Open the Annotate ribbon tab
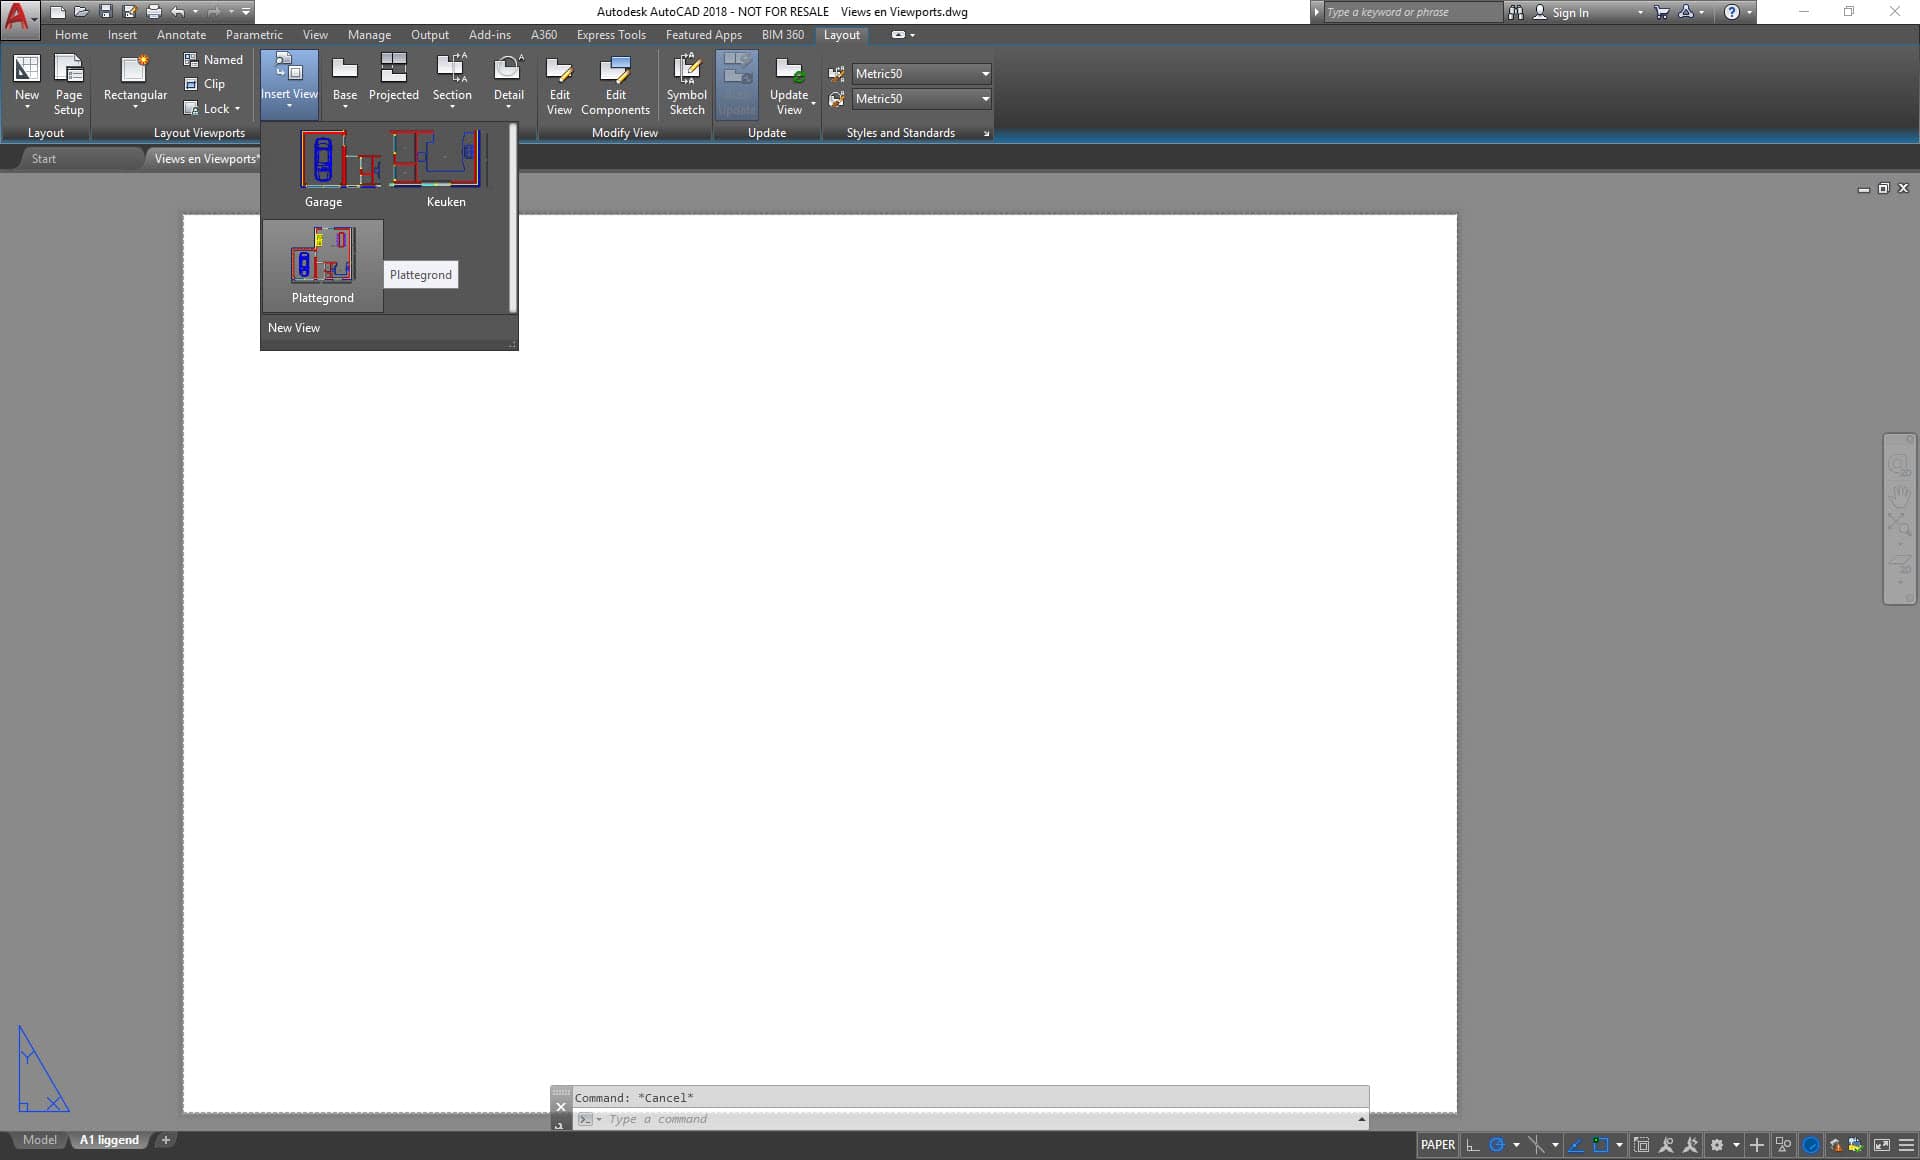The width and height of the screenshot is (1920, 1160). 181,35
